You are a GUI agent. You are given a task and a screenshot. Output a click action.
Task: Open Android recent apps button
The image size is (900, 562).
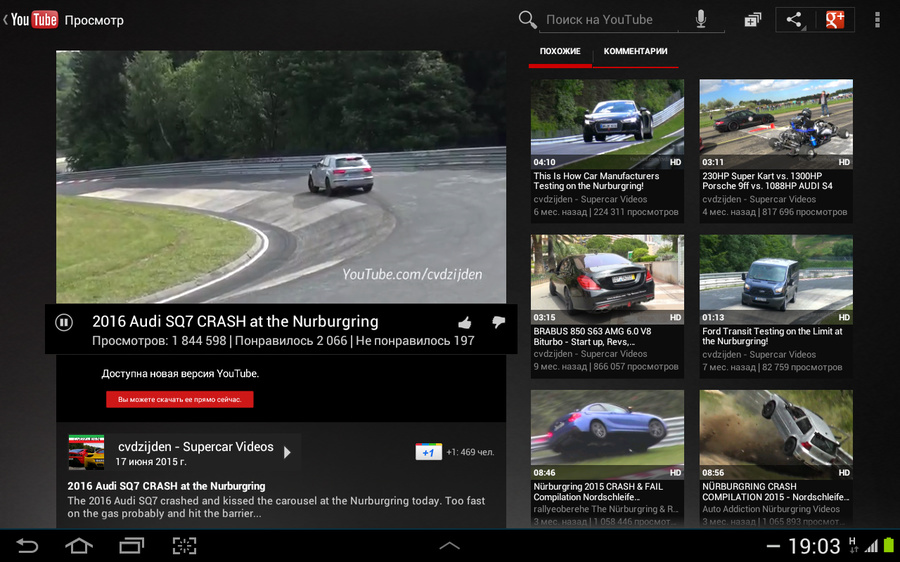(131, 545)
